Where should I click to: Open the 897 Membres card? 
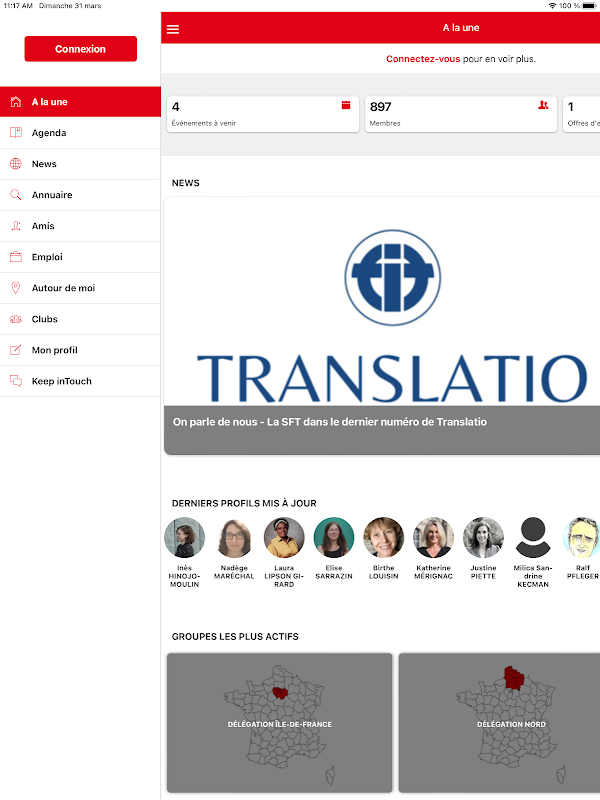(x=461, y=114)
